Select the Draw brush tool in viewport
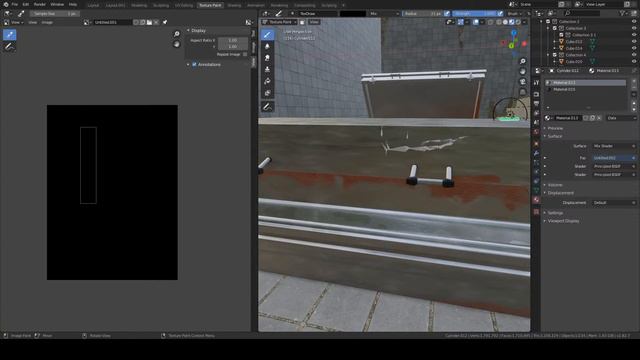This screenshot has height=360, width=640. click(267, 35)
